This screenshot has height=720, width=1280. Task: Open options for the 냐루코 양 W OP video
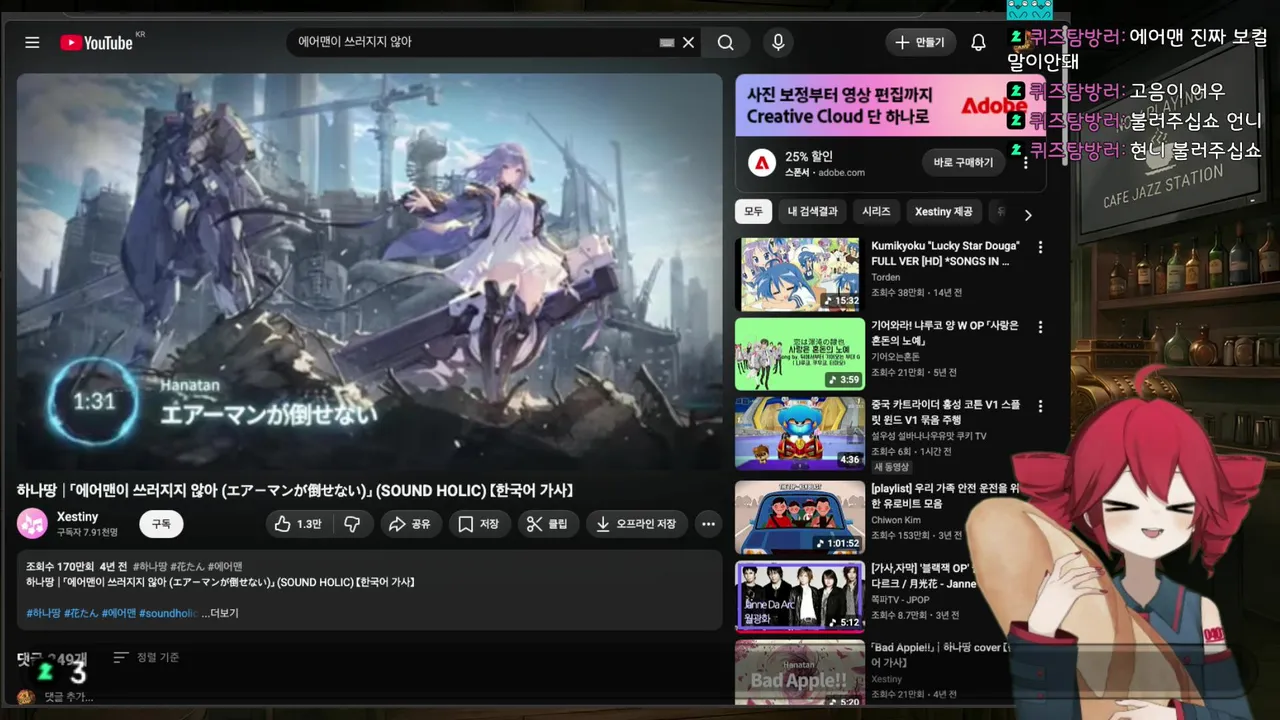click(x=1040, y=327)
